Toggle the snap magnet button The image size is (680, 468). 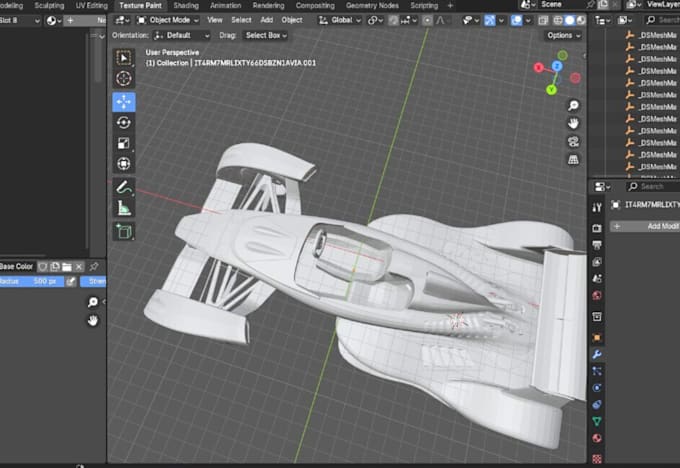pos(393,20)
